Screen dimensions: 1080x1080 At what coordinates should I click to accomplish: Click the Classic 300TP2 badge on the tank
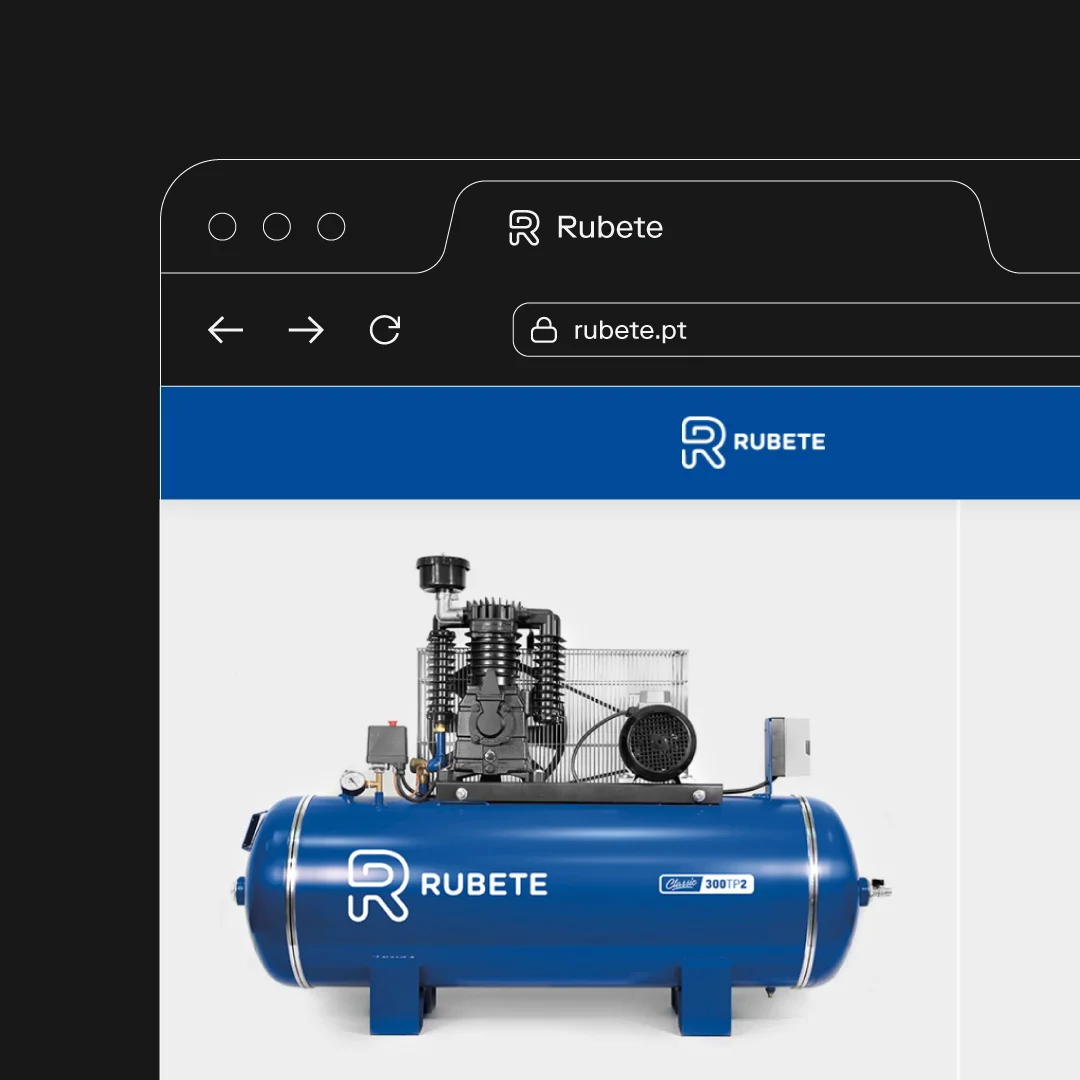[x=707, y=884]
